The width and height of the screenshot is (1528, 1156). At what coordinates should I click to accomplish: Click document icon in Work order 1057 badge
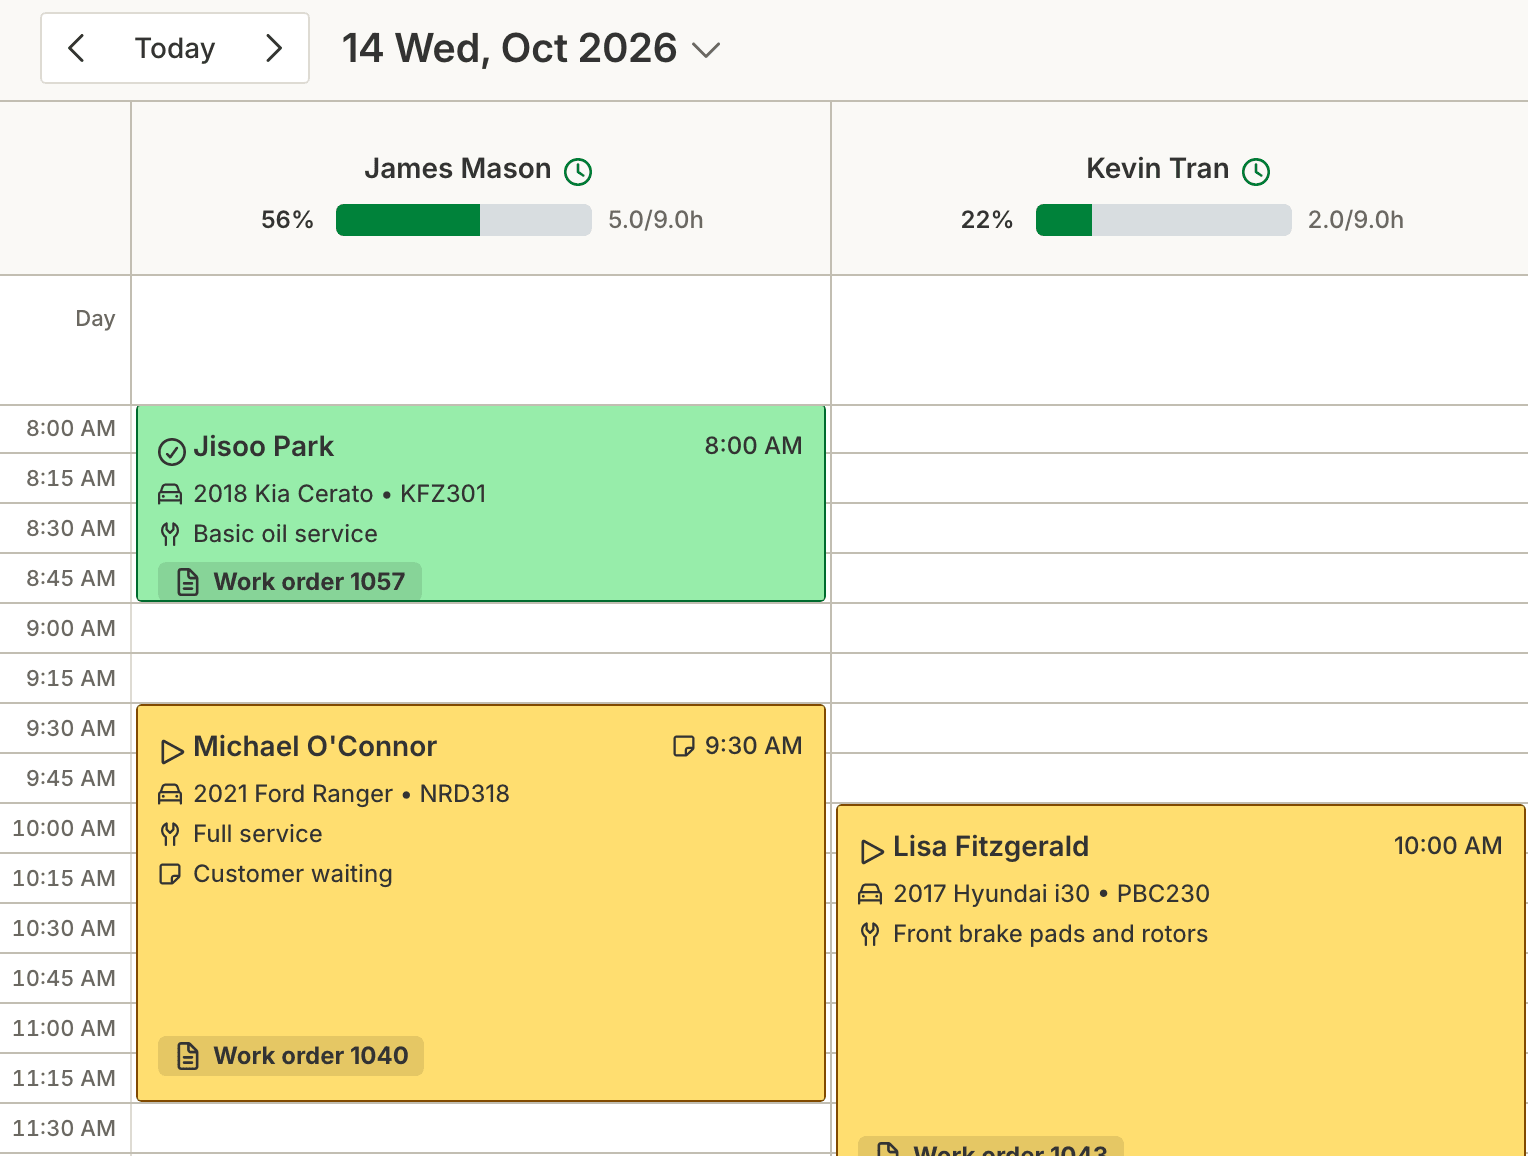(188, 582)
